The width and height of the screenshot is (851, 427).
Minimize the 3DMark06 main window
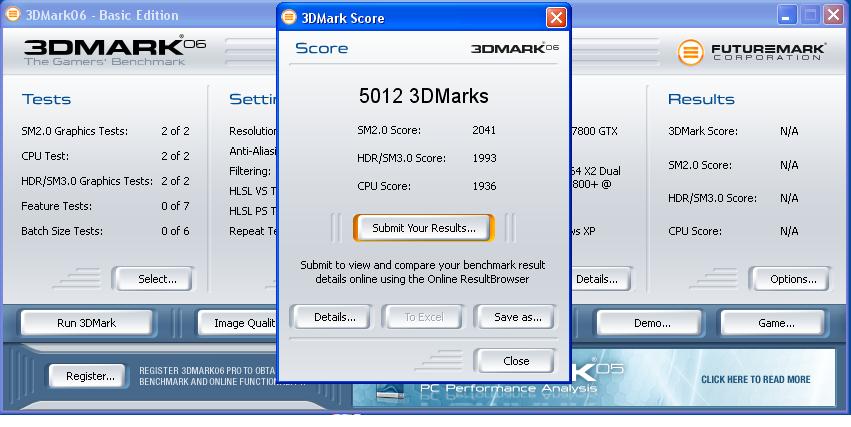click(x=786, y=15)
